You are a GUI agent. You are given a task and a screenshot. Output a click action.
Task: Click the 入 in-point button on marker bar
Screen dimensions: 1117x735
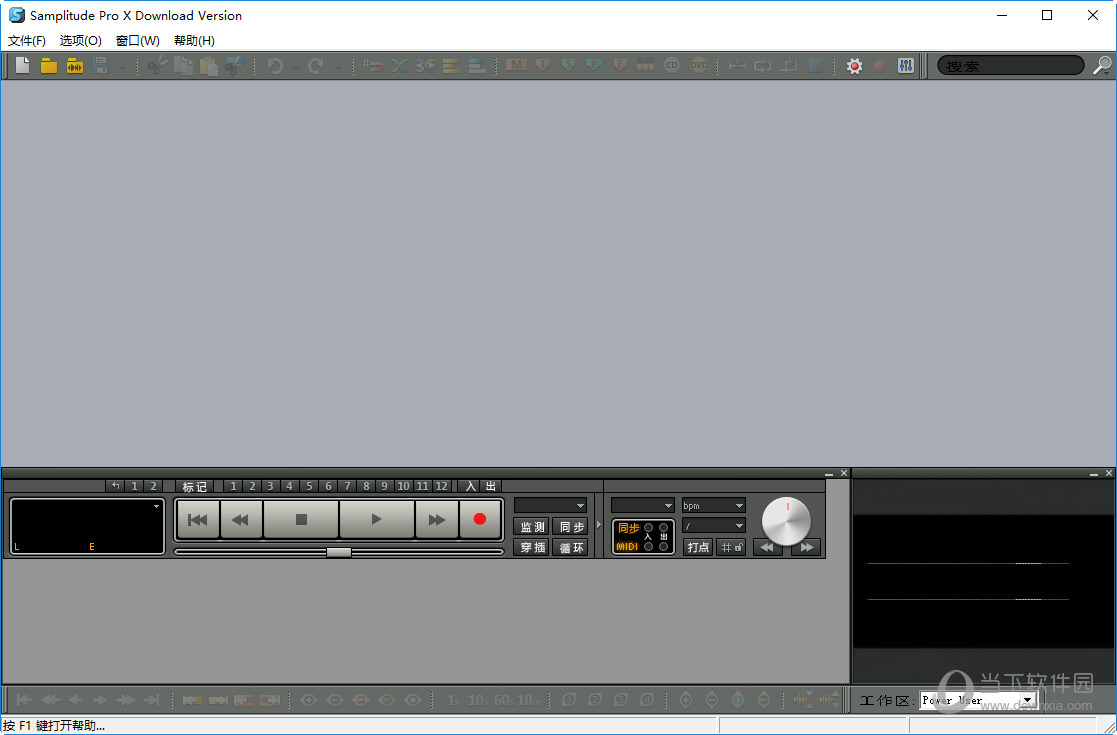pos(471,486)
